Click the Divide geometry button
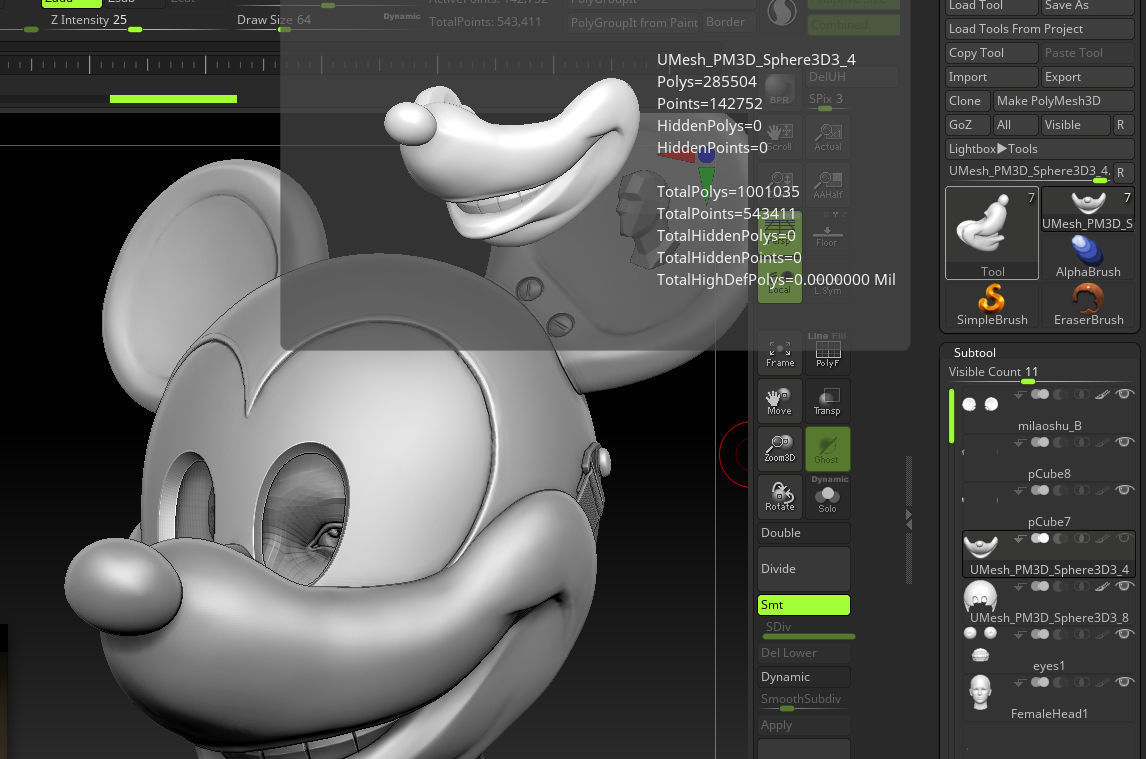This screenshot has height=759, width=1146. 803,569
